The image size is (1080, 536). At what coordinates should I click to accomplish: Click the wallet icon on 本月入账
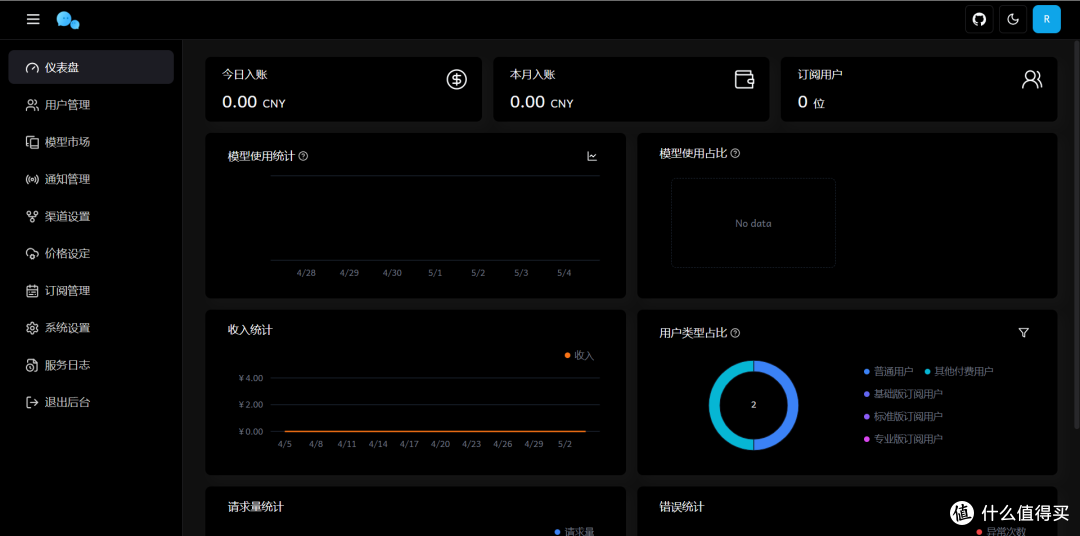[x=744, y=79]
